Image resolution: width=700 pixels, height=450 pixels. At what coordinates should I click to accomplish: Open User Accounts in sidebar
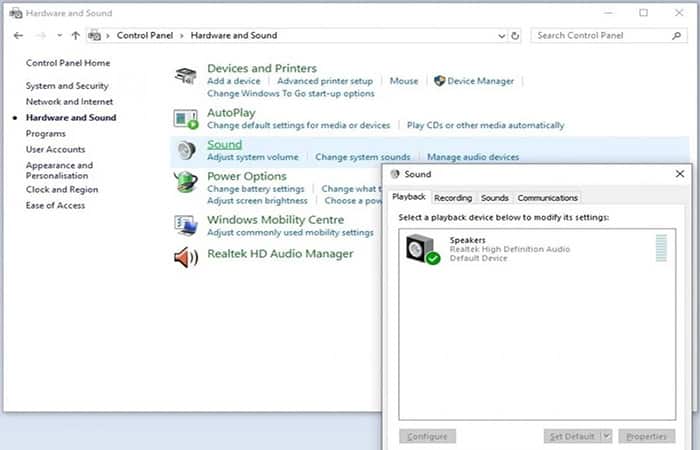[x=55, y=149]
